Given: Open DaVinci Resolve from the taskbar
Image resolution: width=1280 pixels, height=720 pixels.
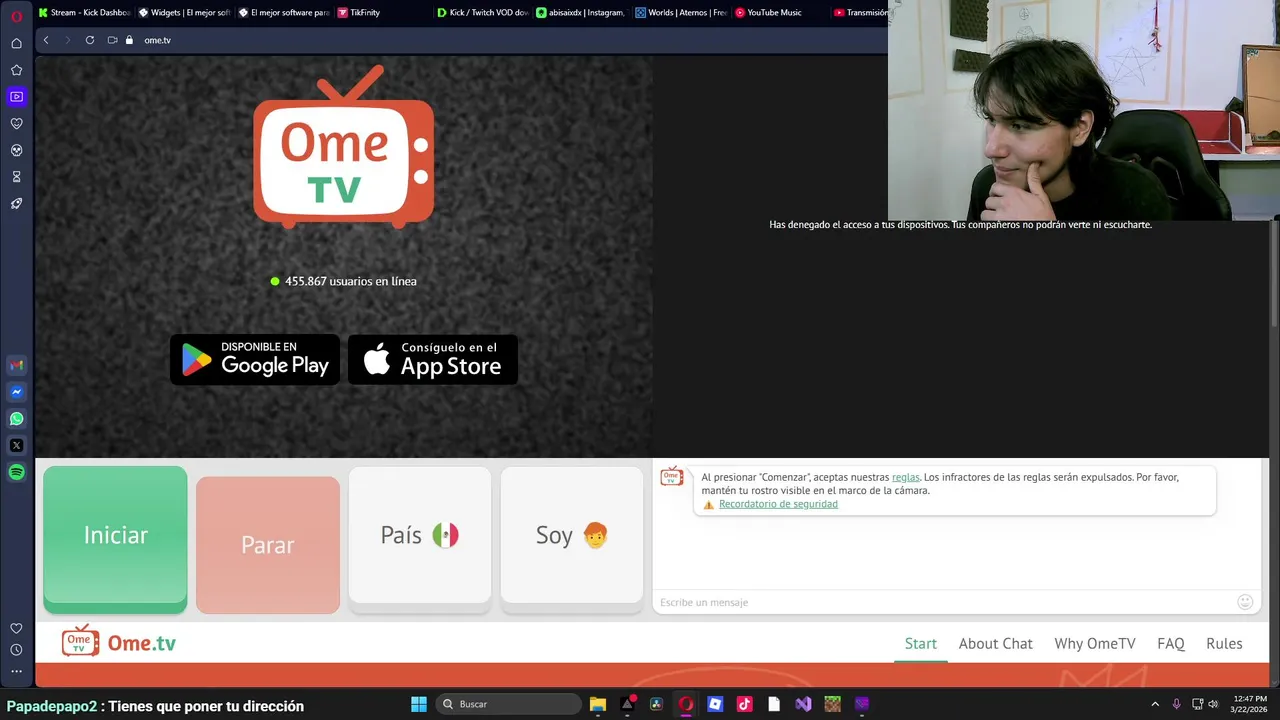Looking at the screenshot, I should point(656,704).
